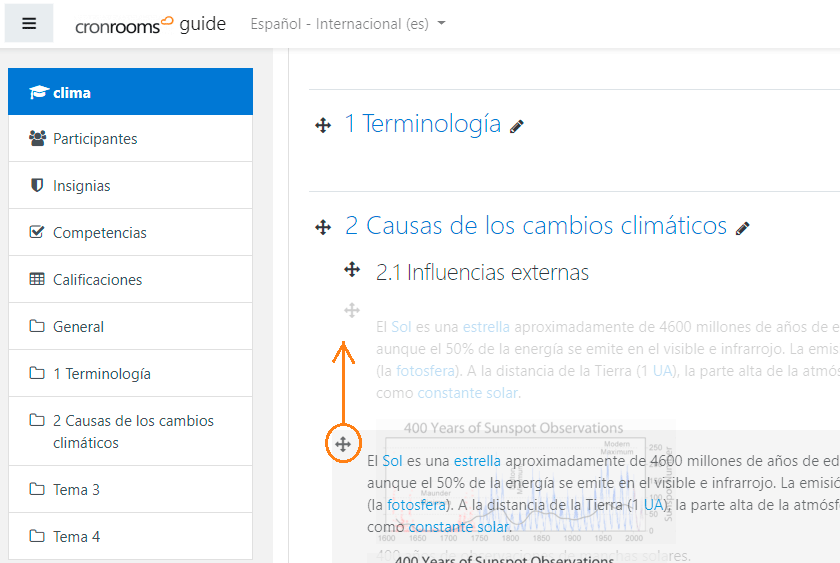Click the move handle beside 1 Terminología heading
This screenshot has height=563, width=840.
(x=323, y=126)
